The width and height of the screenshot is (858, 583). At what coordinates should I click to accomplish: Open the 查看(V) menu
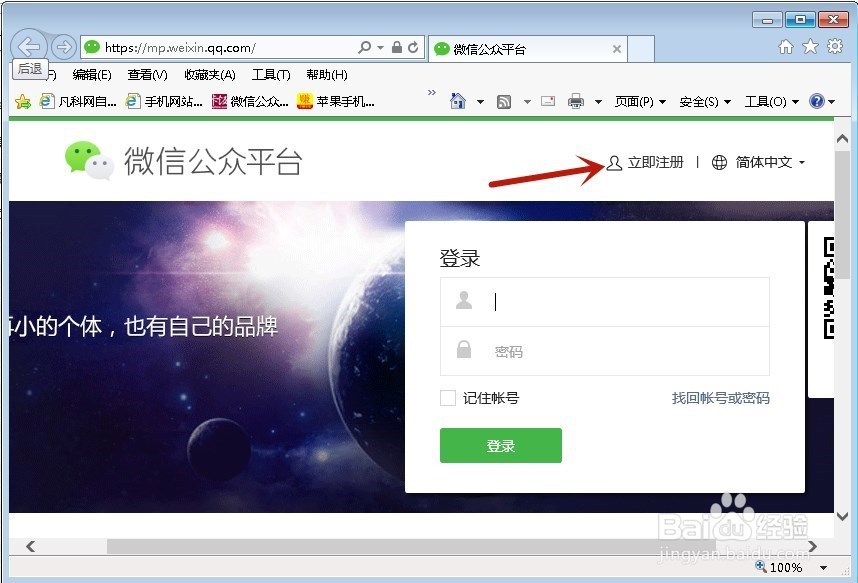click(147, 75)
